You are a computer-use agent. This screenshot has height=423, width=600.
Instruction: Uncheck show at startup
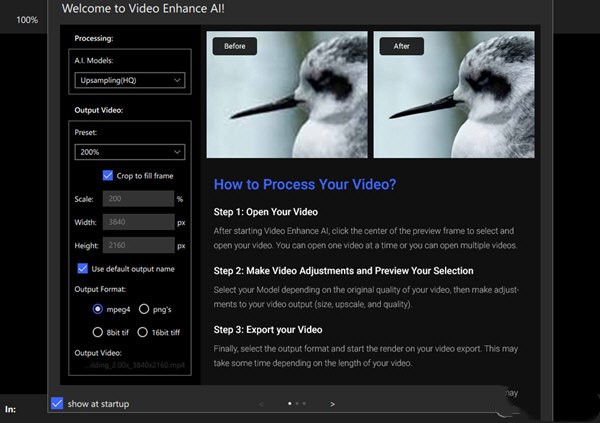(x=57, y=403)
